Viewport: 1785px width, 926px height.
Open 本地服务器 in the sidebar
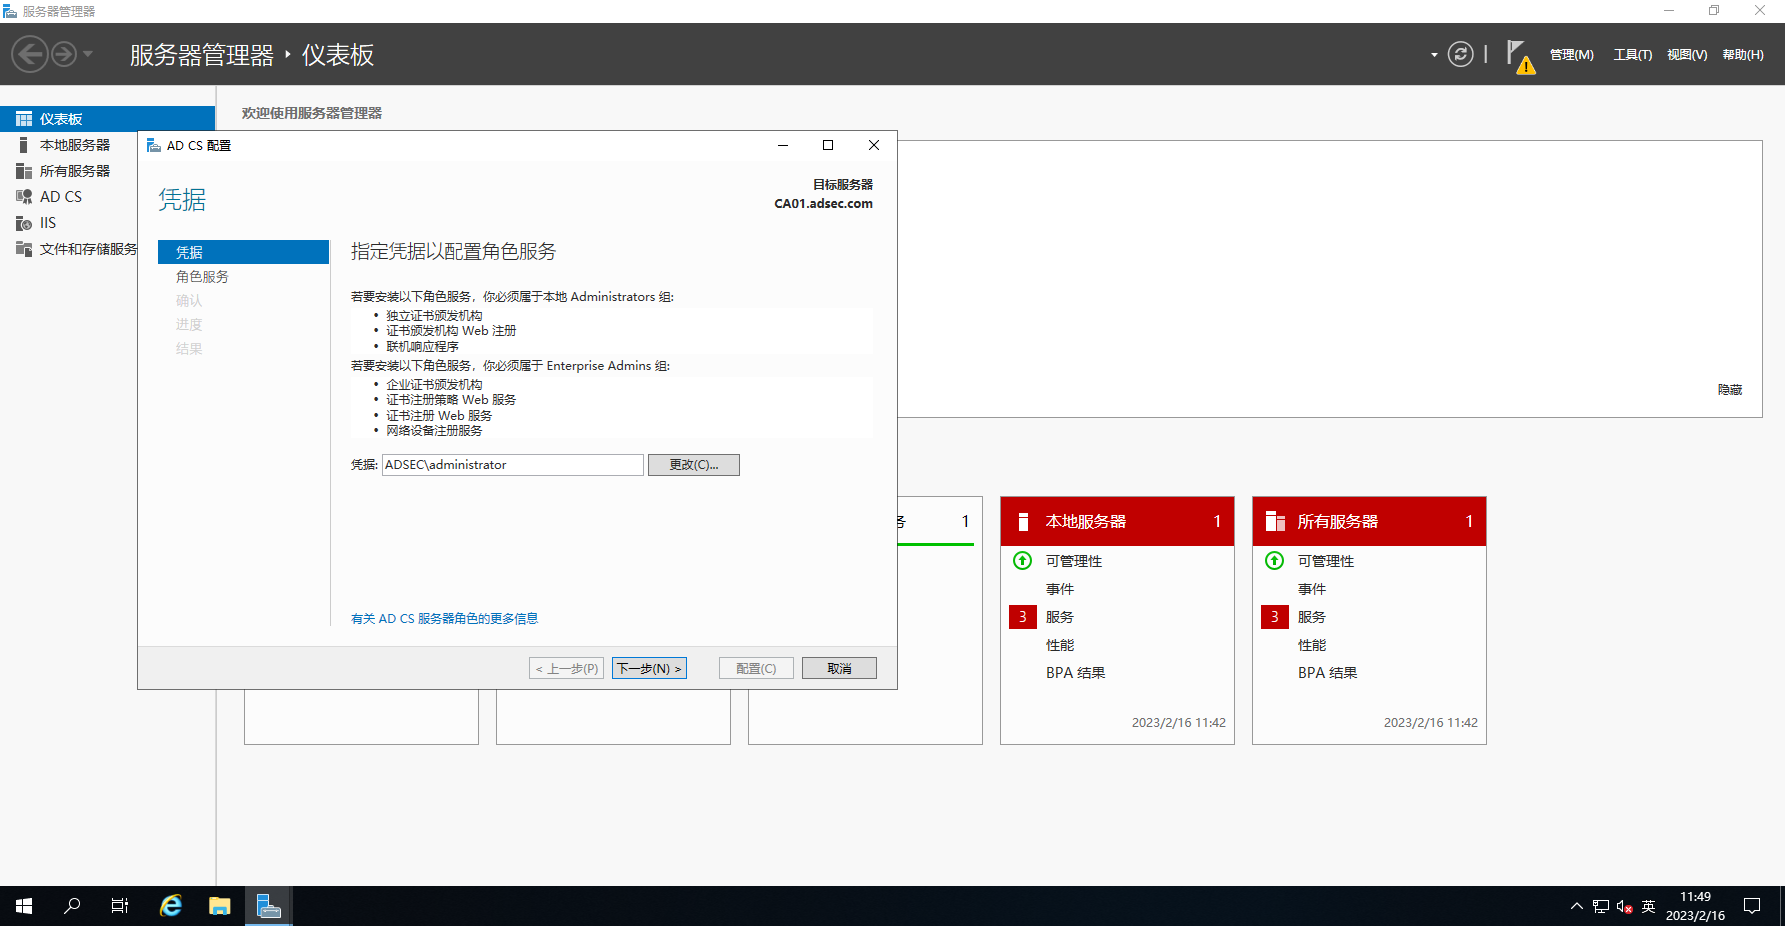coord(74,145)
